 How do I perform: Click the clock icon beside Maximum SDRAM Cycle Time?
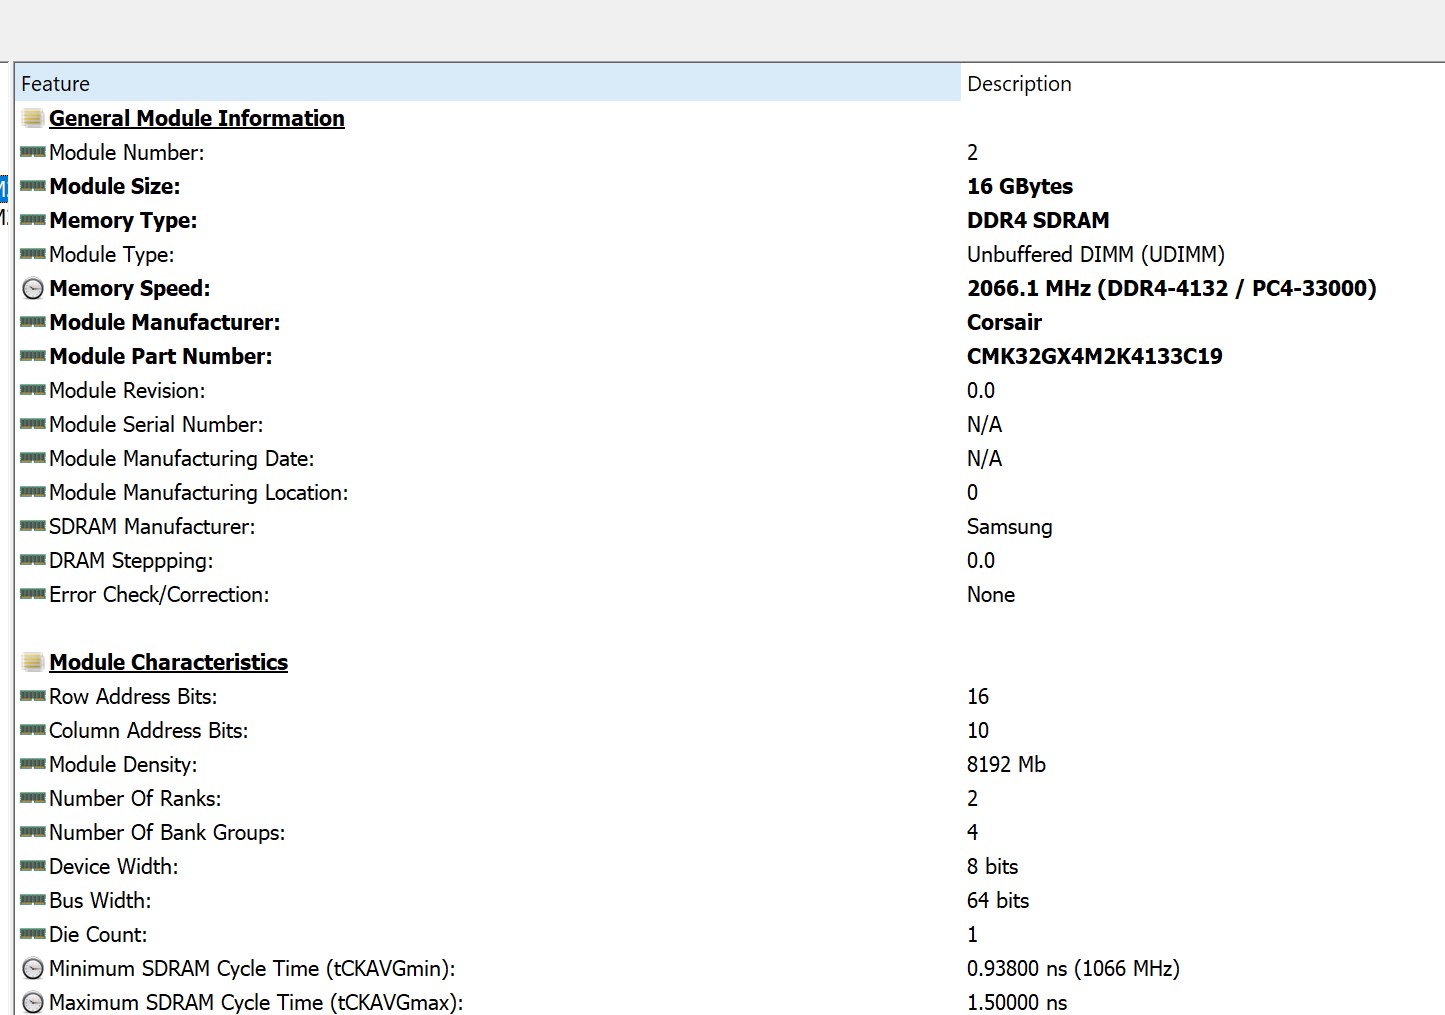[32, 1002]
